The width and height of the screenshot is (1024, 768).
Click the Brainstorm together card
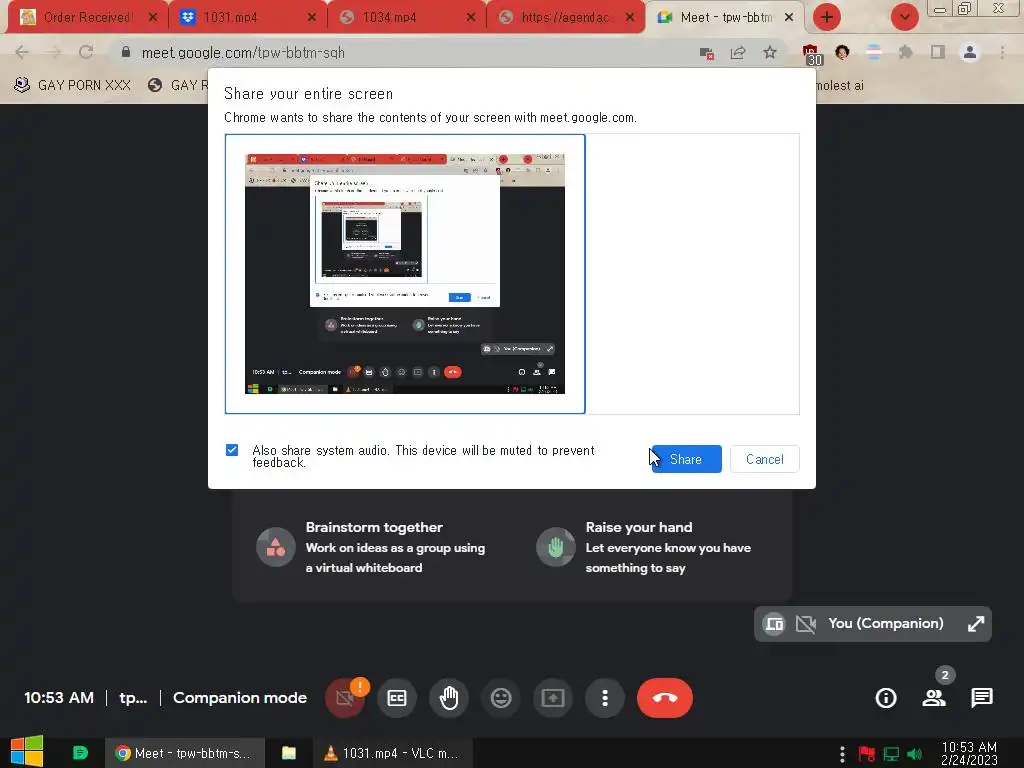tap(372, 547)
